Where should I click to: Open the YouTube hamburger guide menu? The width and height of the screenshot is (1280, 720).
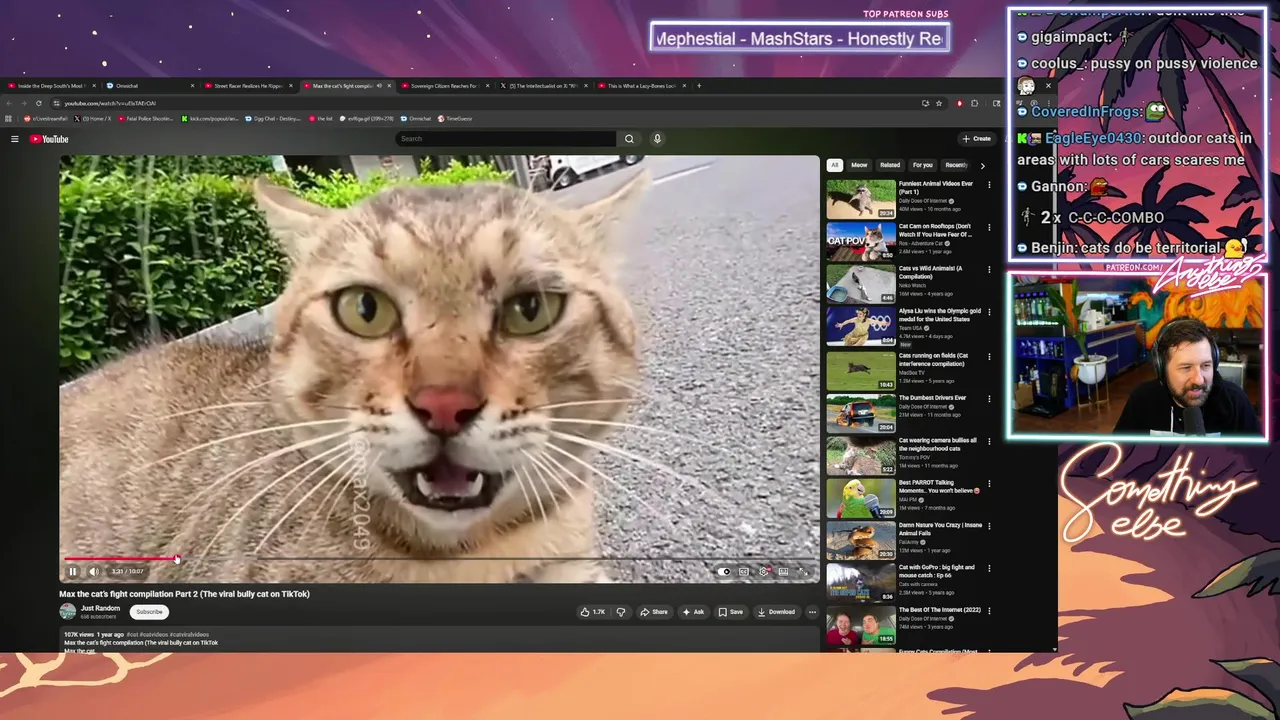pos(15,139)
